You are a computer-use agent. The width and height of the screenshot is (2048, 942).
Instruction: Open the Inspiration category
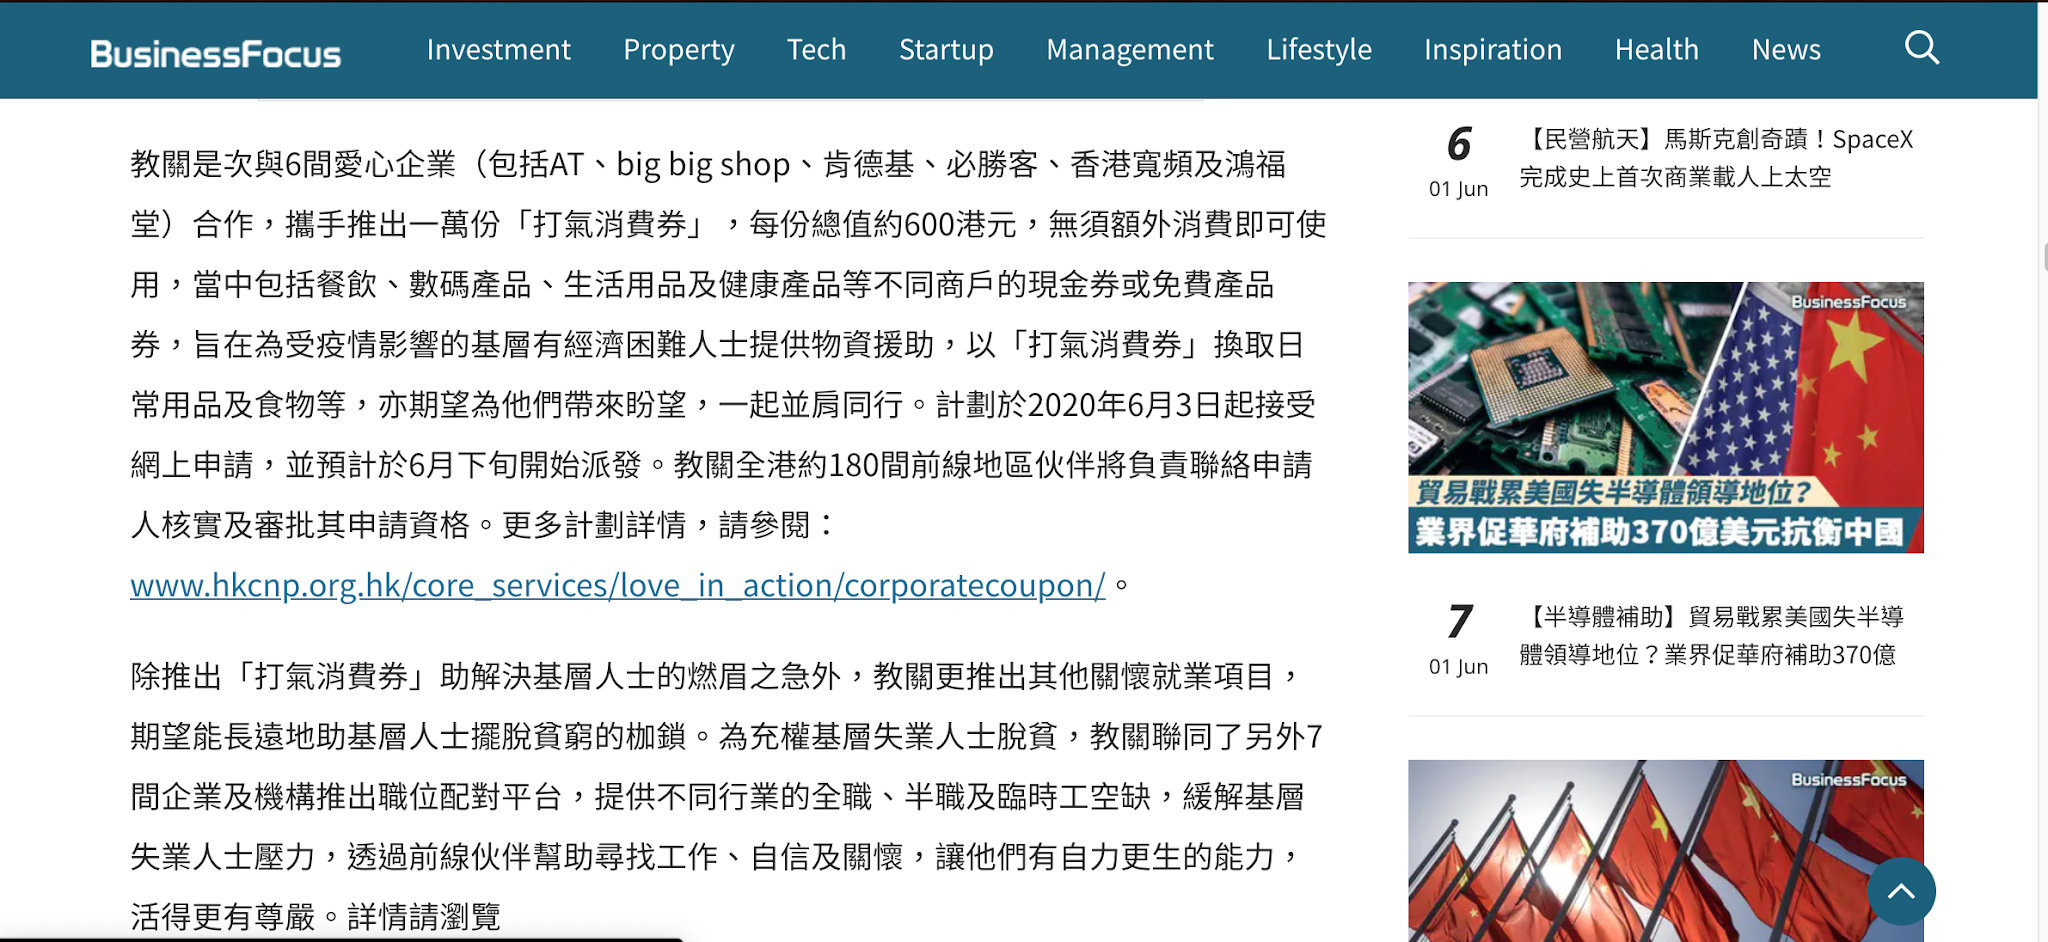[x=1493, y=50]
